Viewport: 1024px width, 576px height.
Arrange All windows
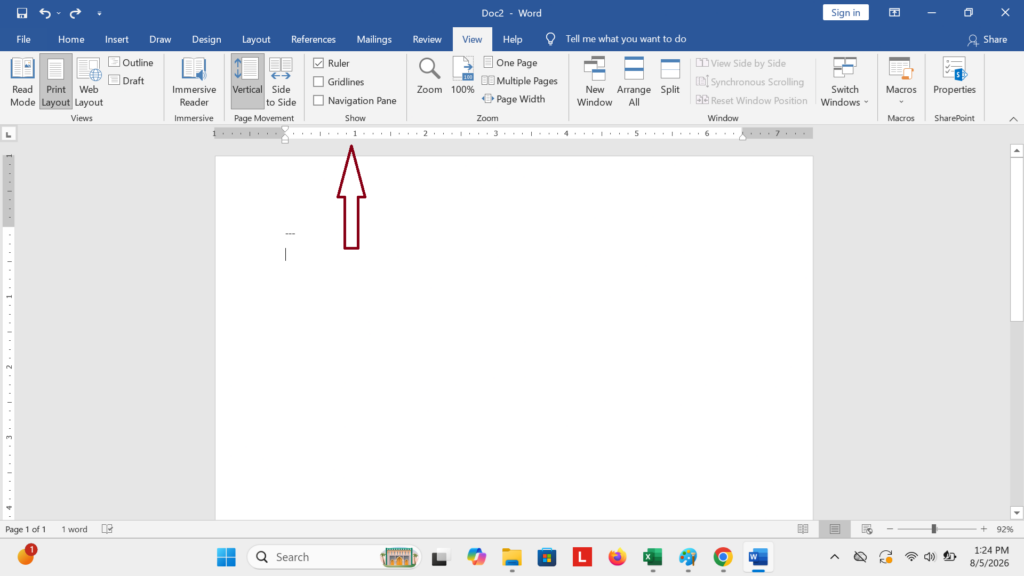point(633,82)
